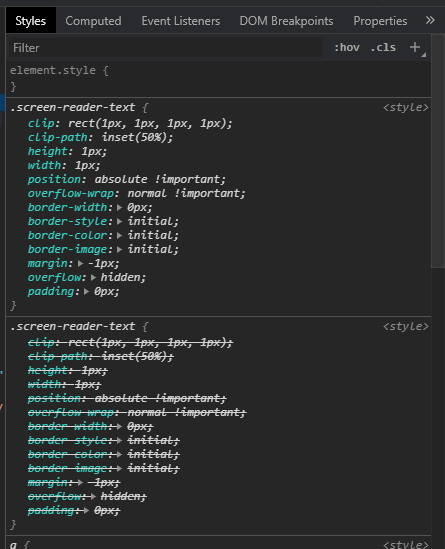Open first rule's <style> source link
Screen dimensions: 445x549
pos(405,107)
